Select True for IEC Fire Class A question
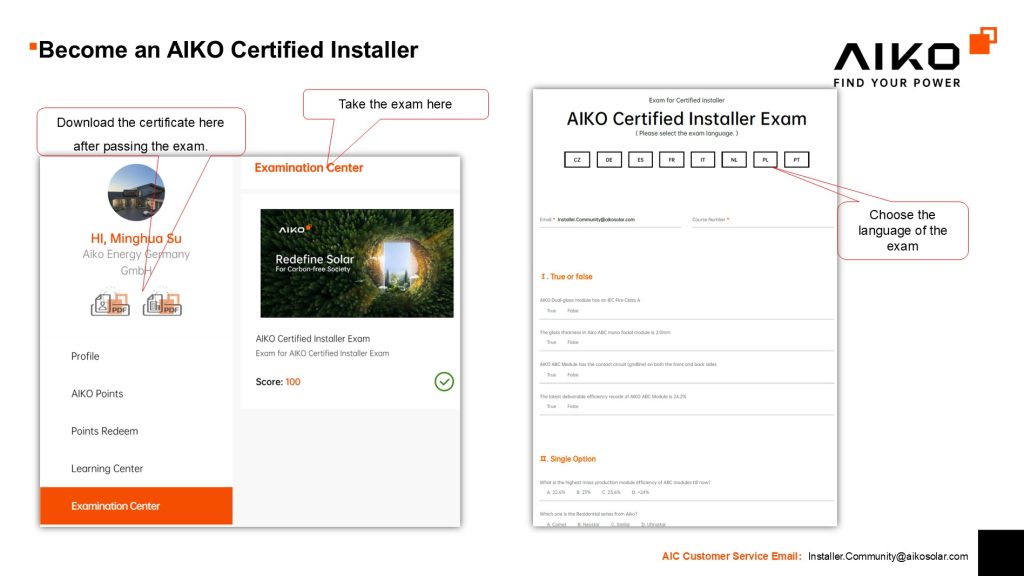Viewport: 1024px width, 576px height. 551,311
